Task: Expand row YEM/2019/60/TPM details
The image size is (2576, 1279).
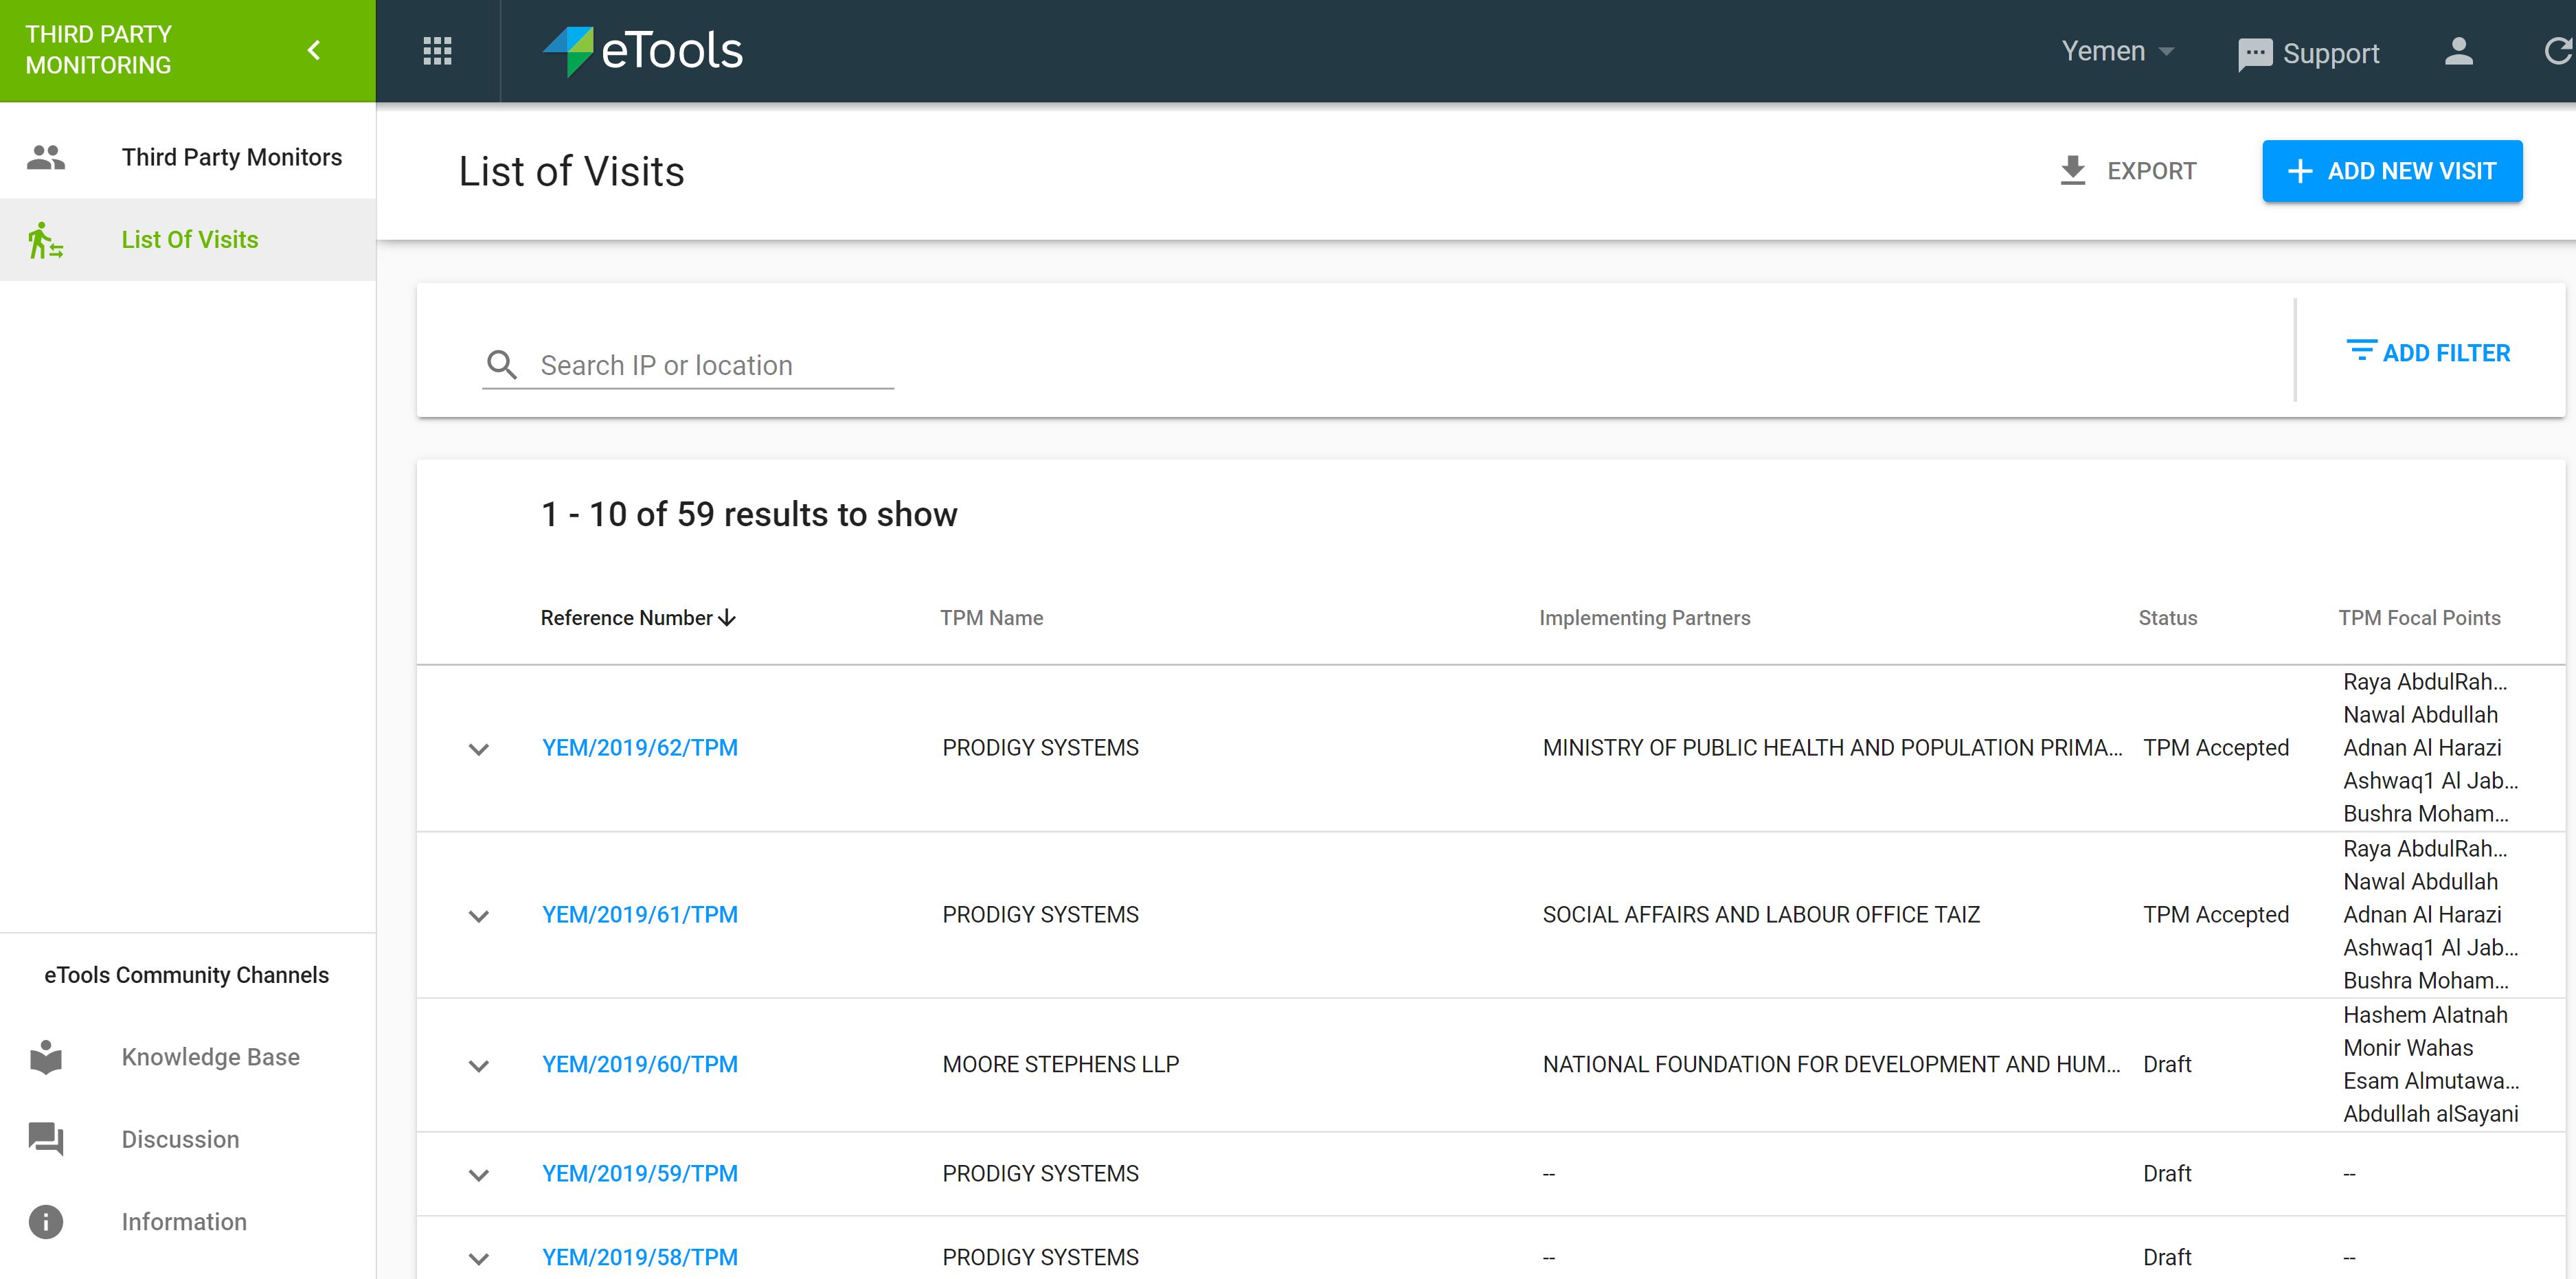Action: pos(479,1065)
